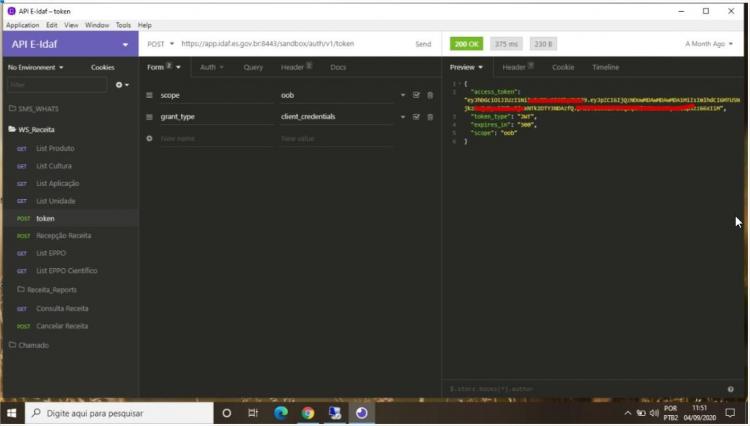Click the request URL field

pyautogui.click(x=293, y=44)
